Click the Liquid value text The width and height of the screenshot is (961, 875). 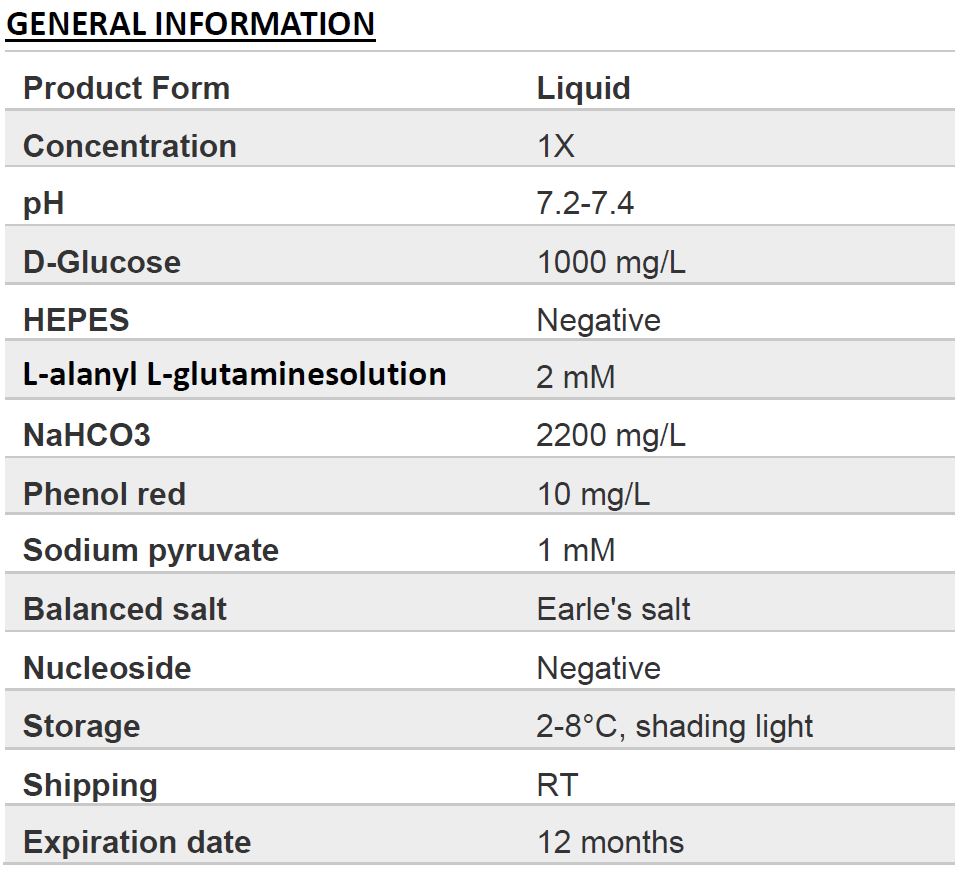pos(583,89)
